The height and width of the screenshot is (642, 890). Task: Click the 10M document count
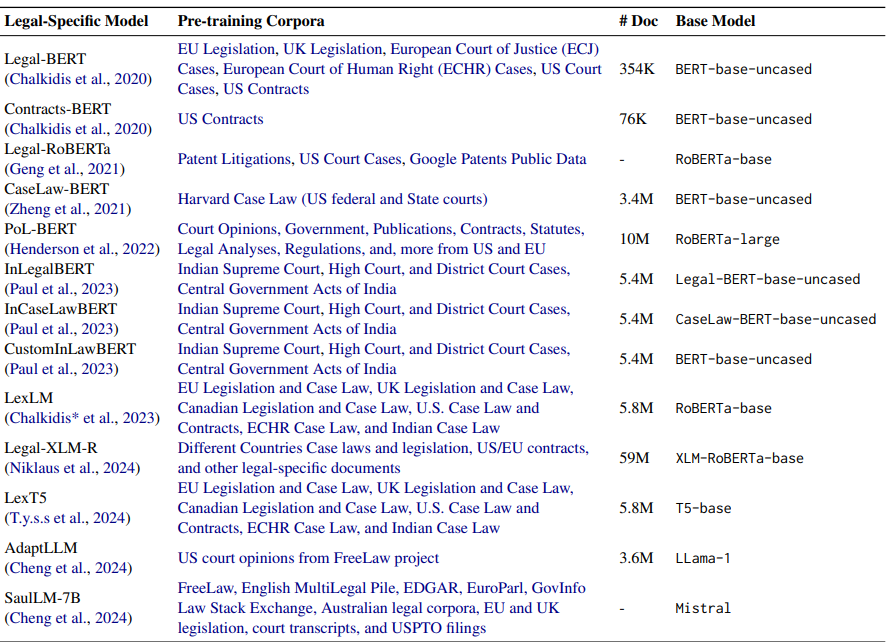point(634,239)
